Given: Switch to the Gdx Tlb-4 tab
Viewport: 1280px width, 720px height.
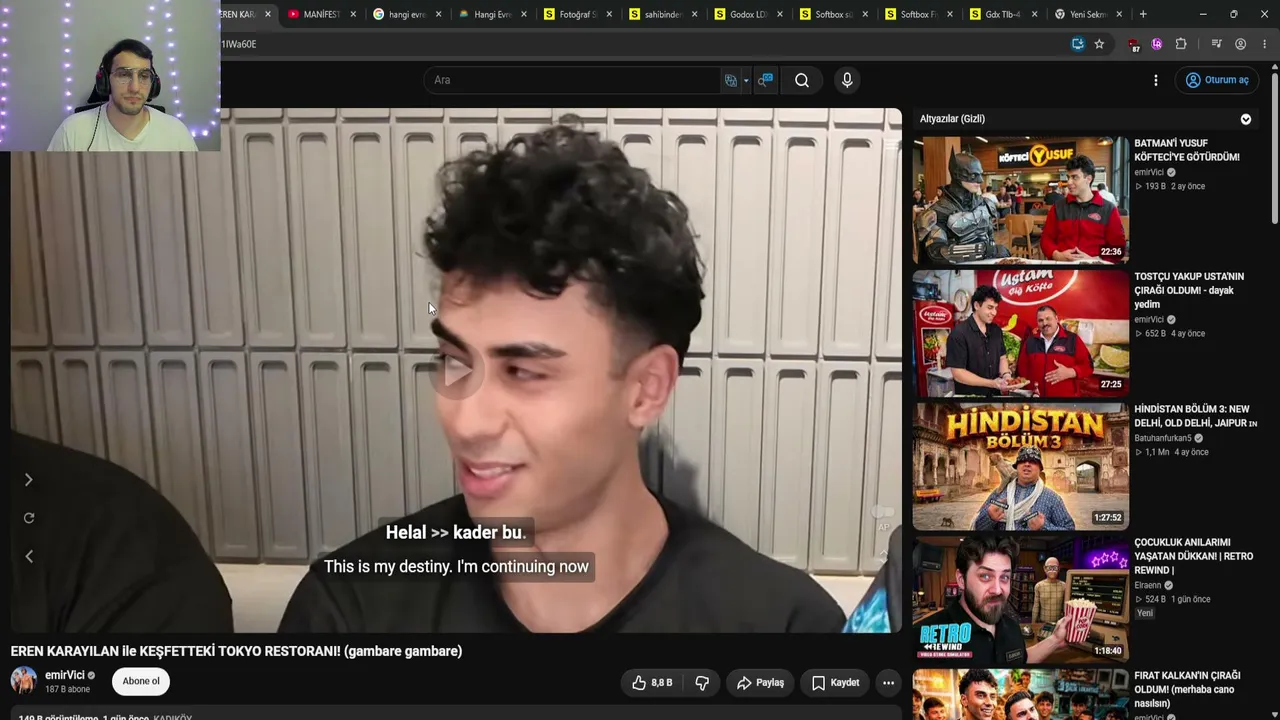Looking at the screenshot, I should (1003, 15).
